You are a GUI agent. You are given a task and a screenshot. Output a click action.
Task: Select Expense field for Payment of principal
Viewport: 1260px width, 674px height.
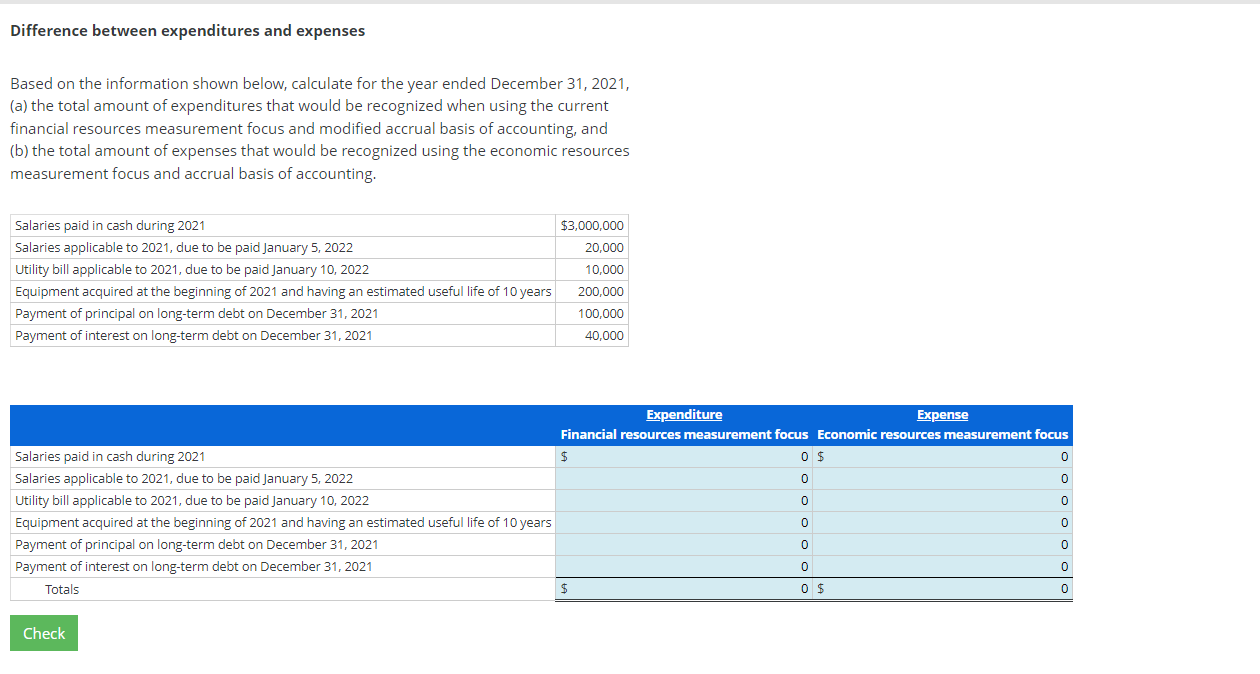(x=943, y=545)
